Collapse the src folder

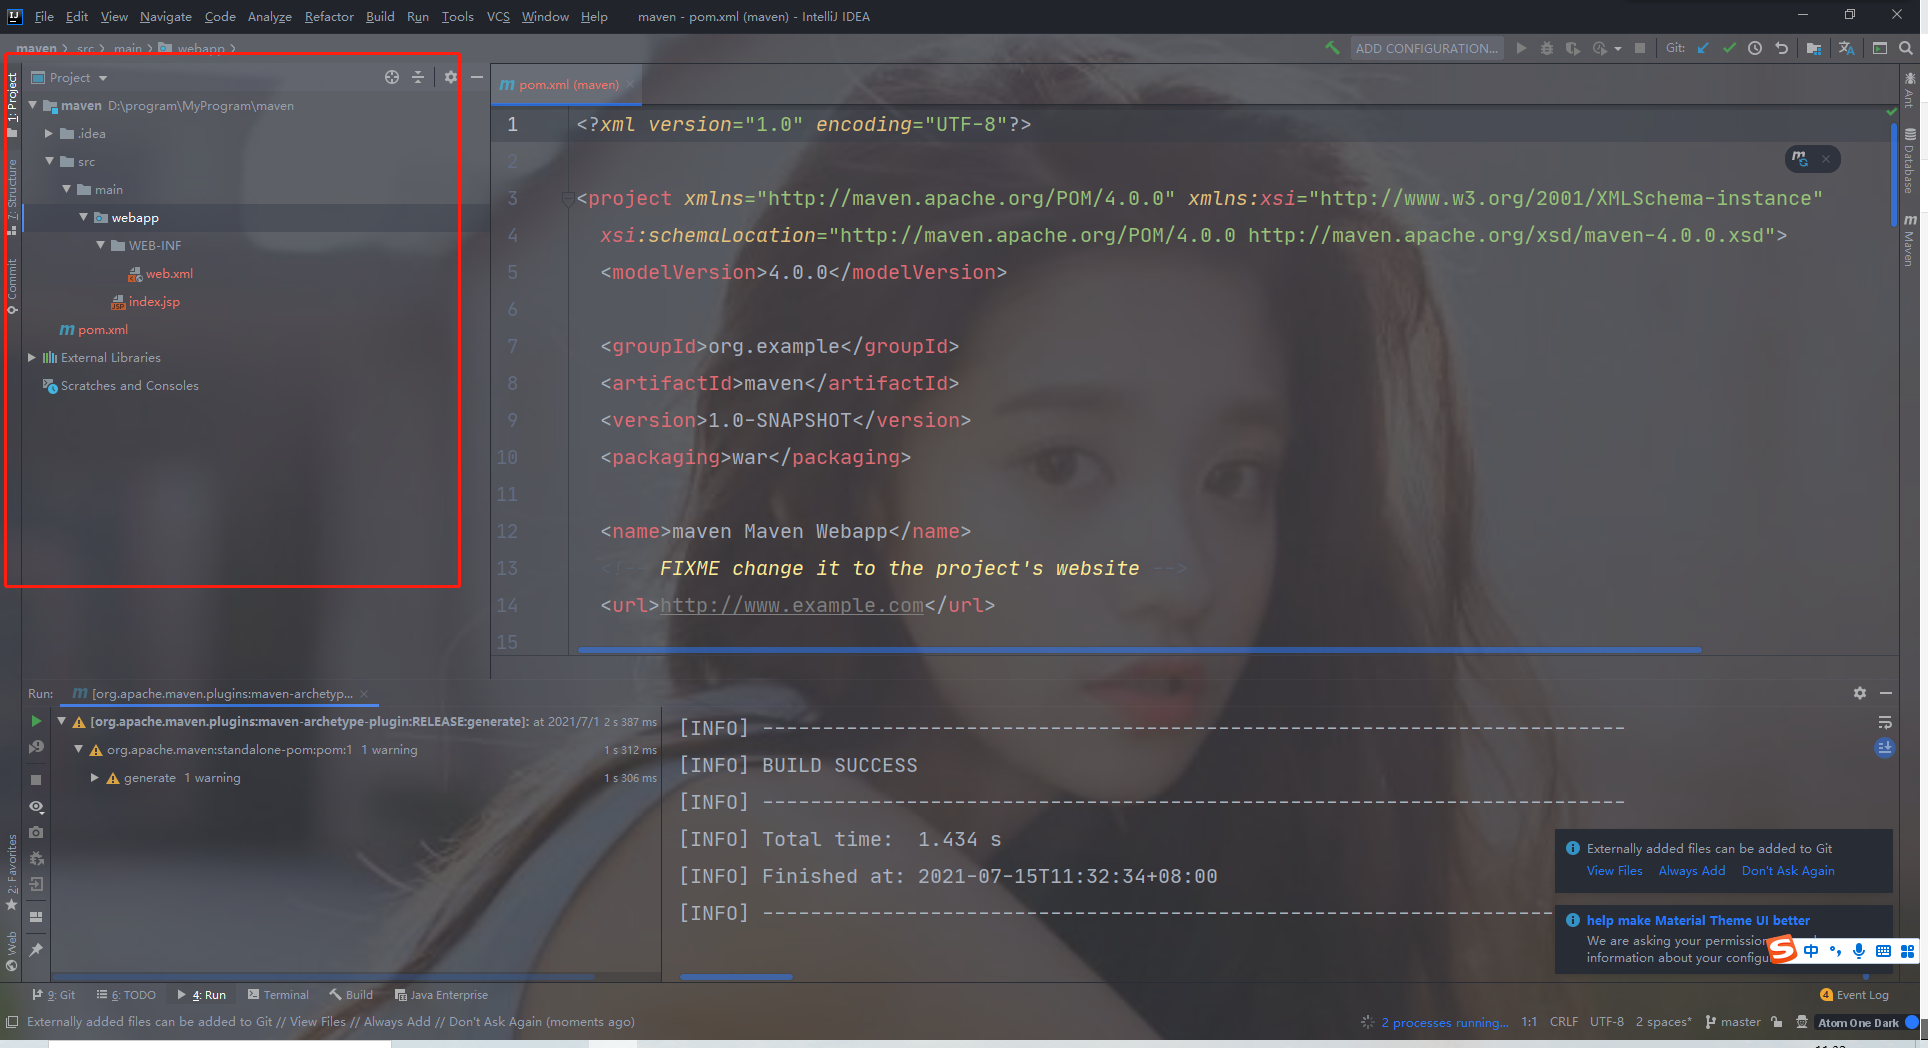[49, 161]
